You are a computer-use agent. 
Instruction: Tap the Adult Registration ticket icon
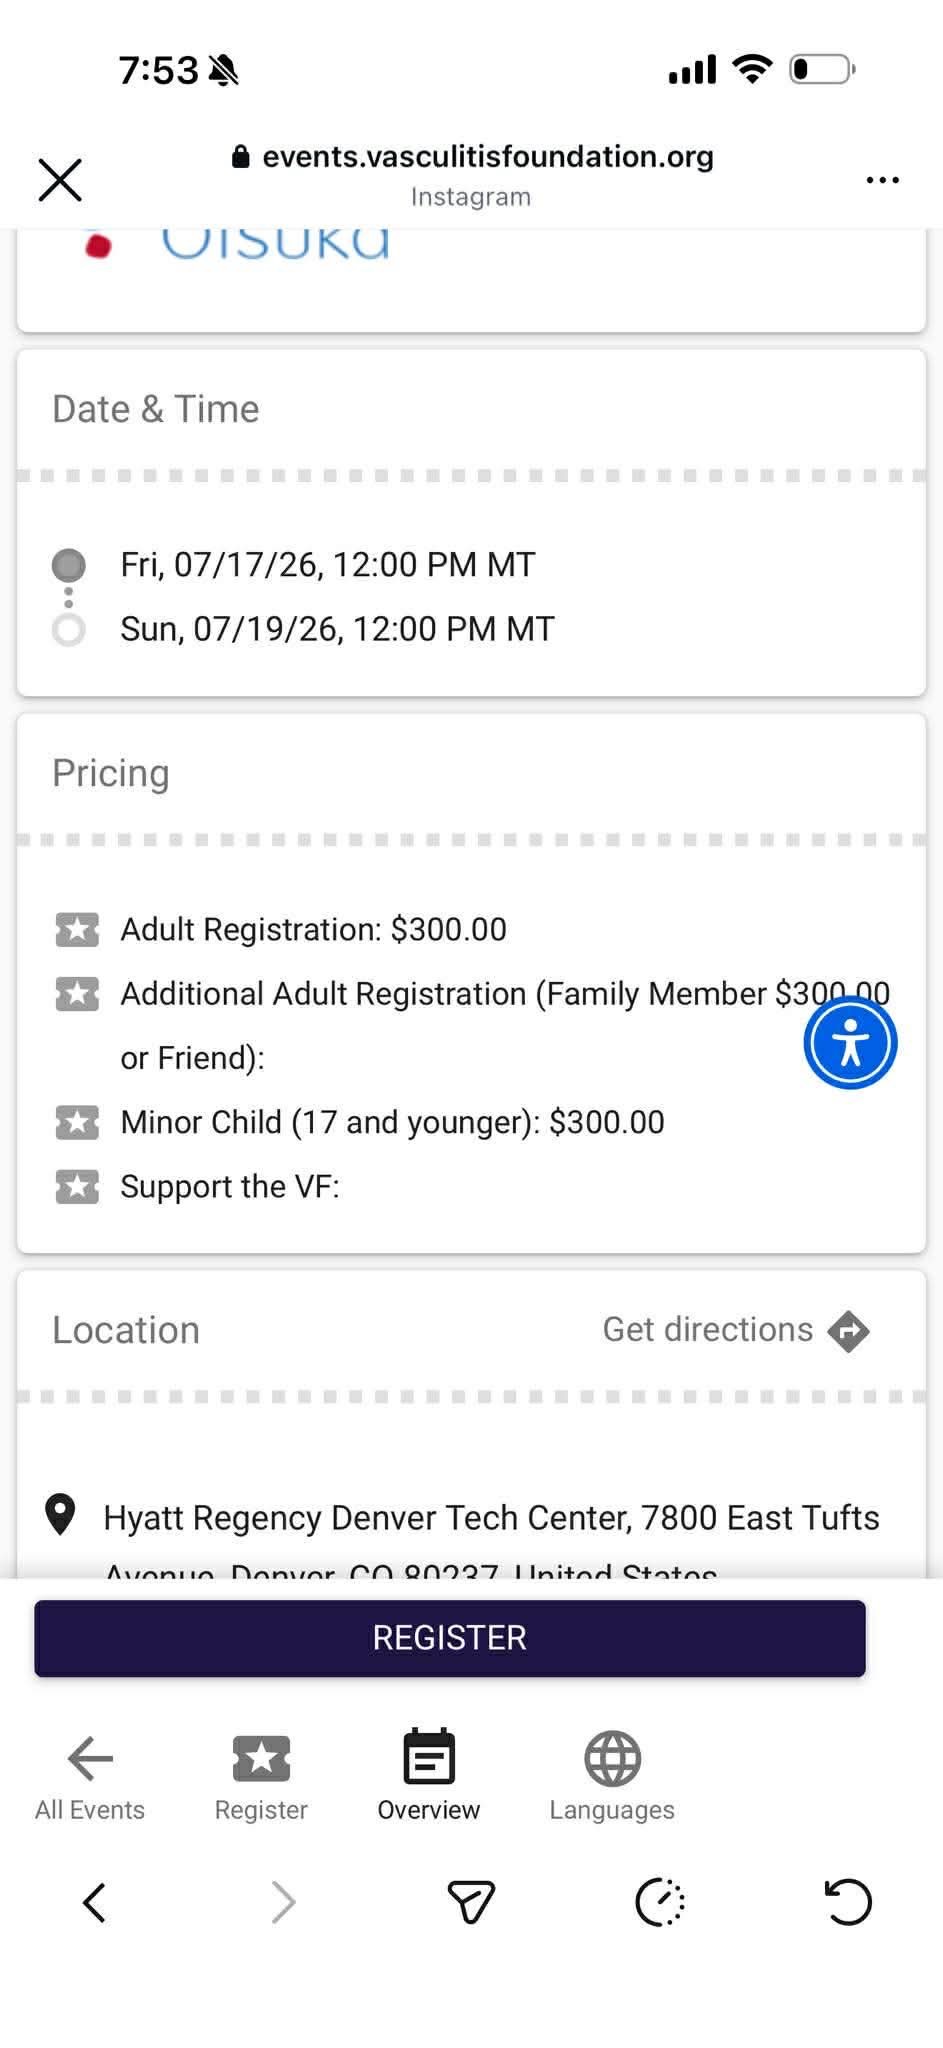pos(77,930)
